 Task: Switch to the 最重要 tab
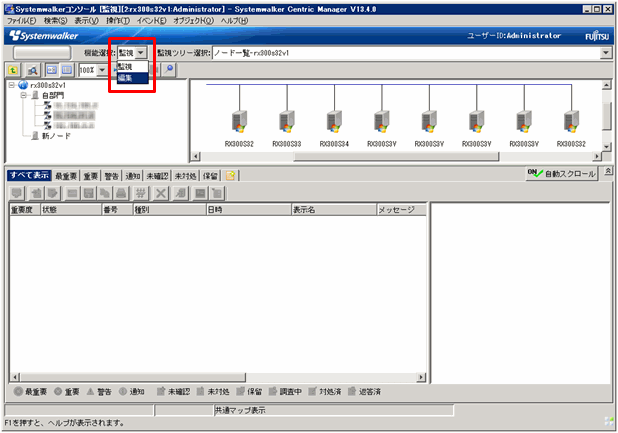pyautogui.click(x=66, y=175)
